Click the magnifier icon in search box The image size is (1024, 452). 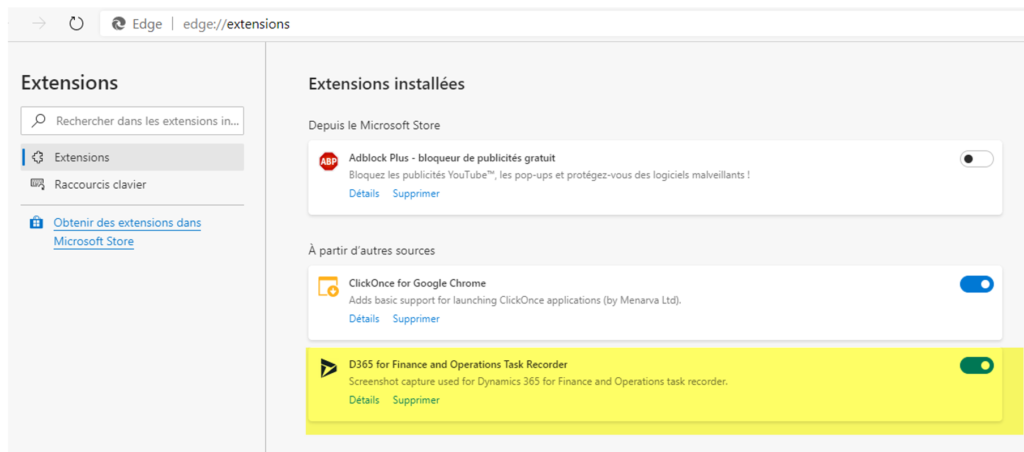(x=39, y=121)
